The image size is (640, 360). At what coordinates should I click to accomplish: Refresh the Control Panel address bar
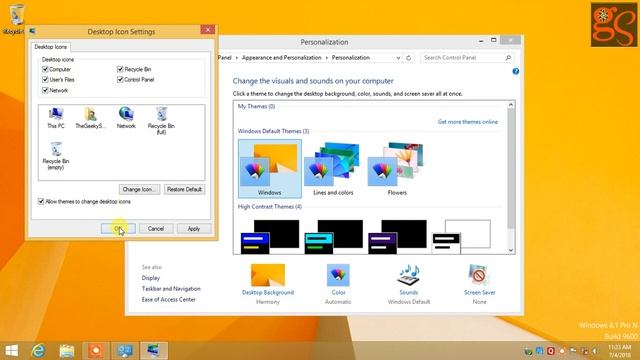pyautogui.click(x=408, y=58)
